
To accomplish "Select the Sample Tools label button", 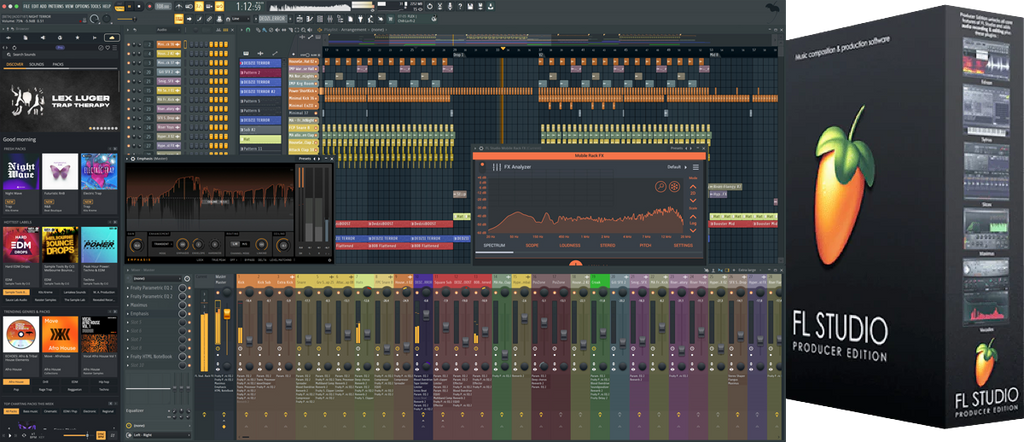I will [x=14, y=292].
